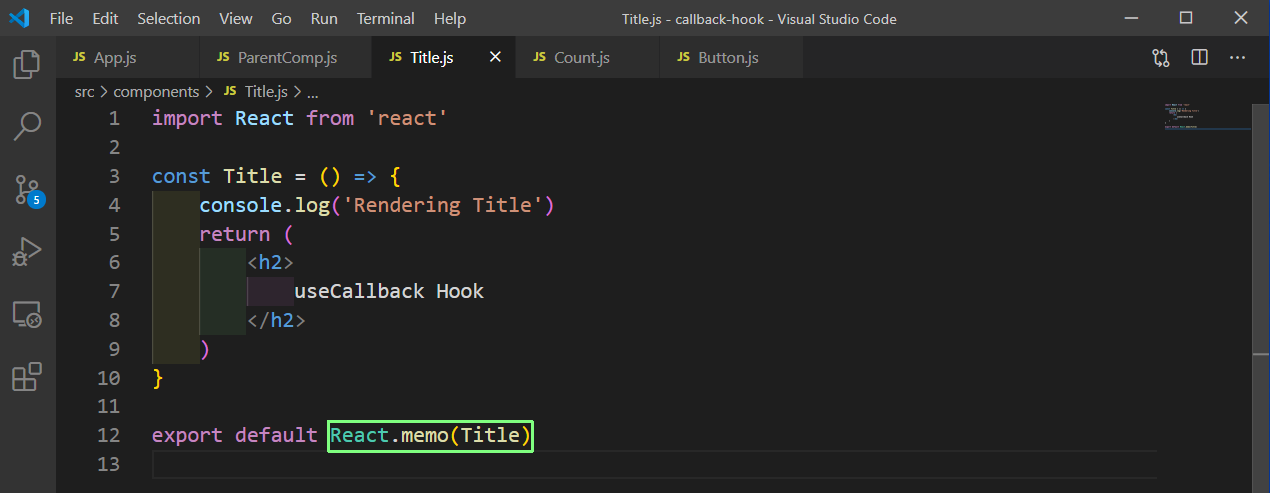
Task: Click the src breadcrumb segment
Action: [84, 91]
